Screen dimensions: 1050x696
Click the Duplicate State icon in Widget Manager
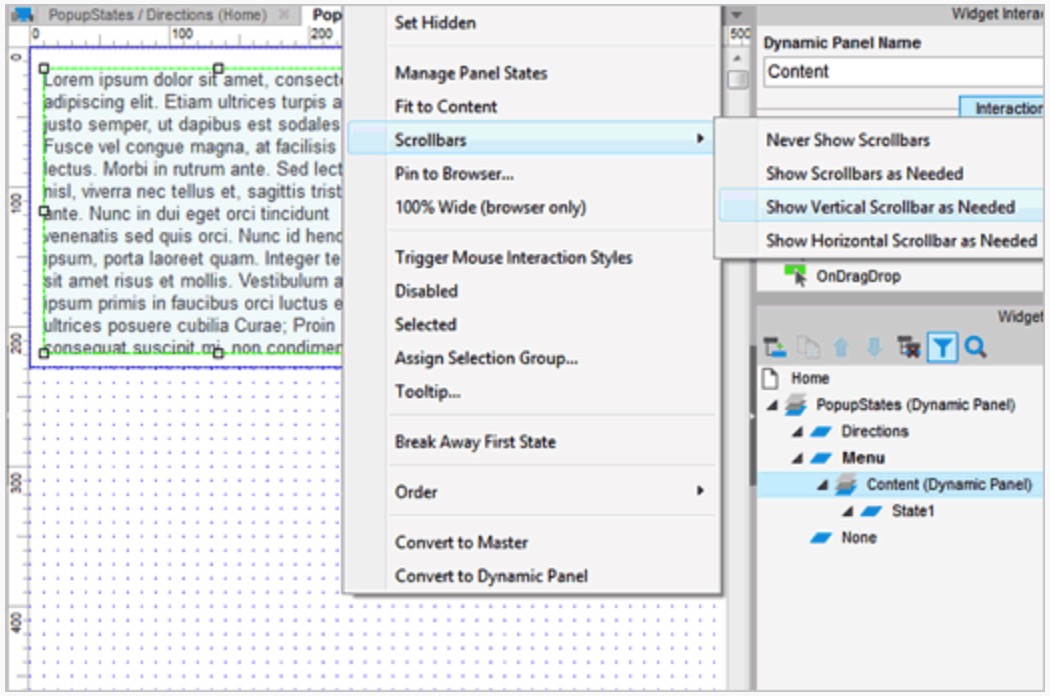click(809, 347)
